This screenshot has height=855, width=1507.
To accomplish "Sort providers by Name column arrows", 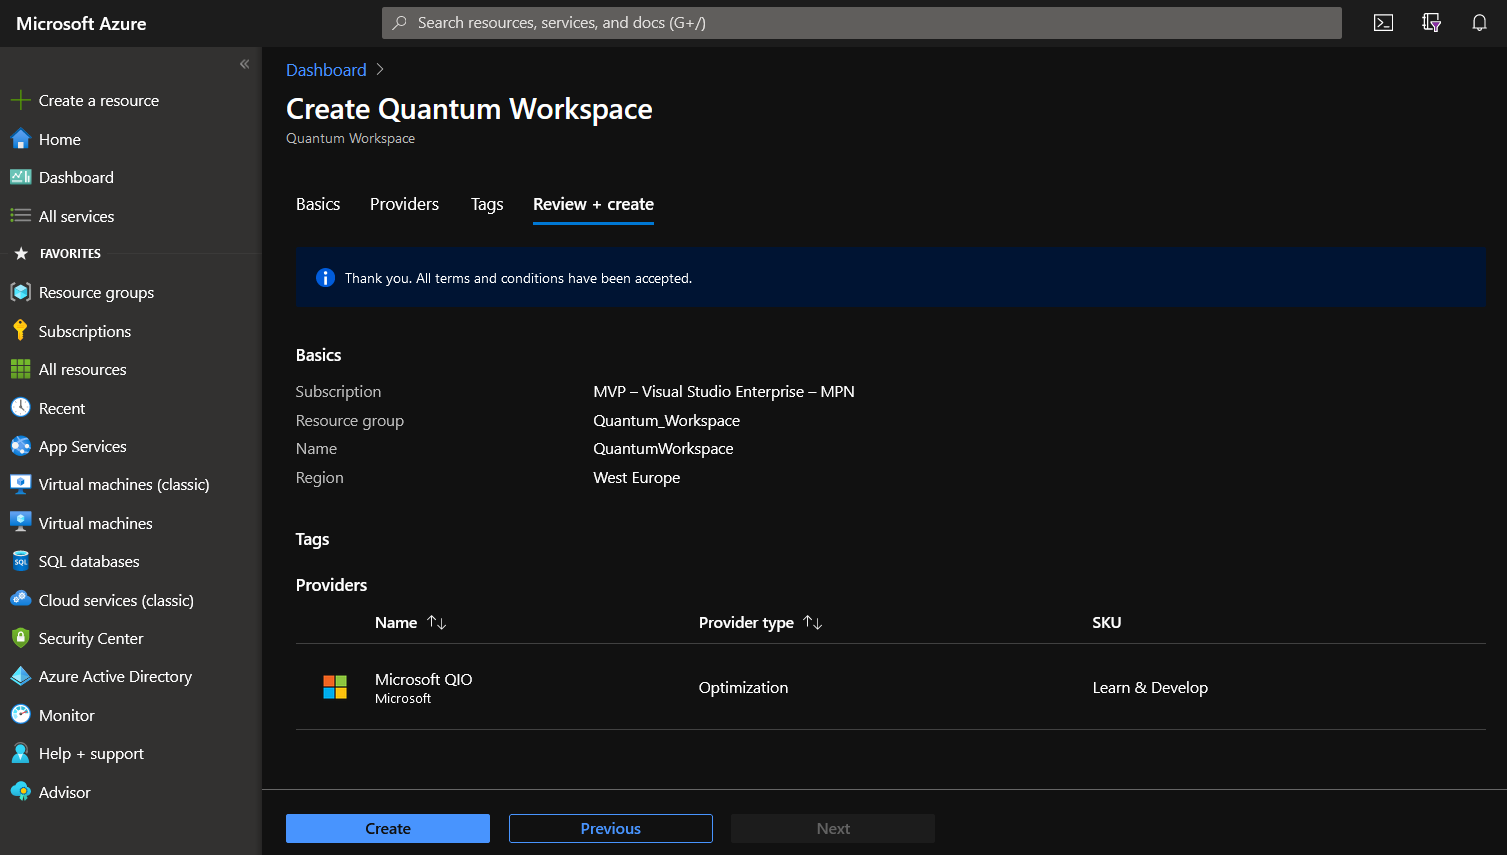I will (x=437, y=622).
